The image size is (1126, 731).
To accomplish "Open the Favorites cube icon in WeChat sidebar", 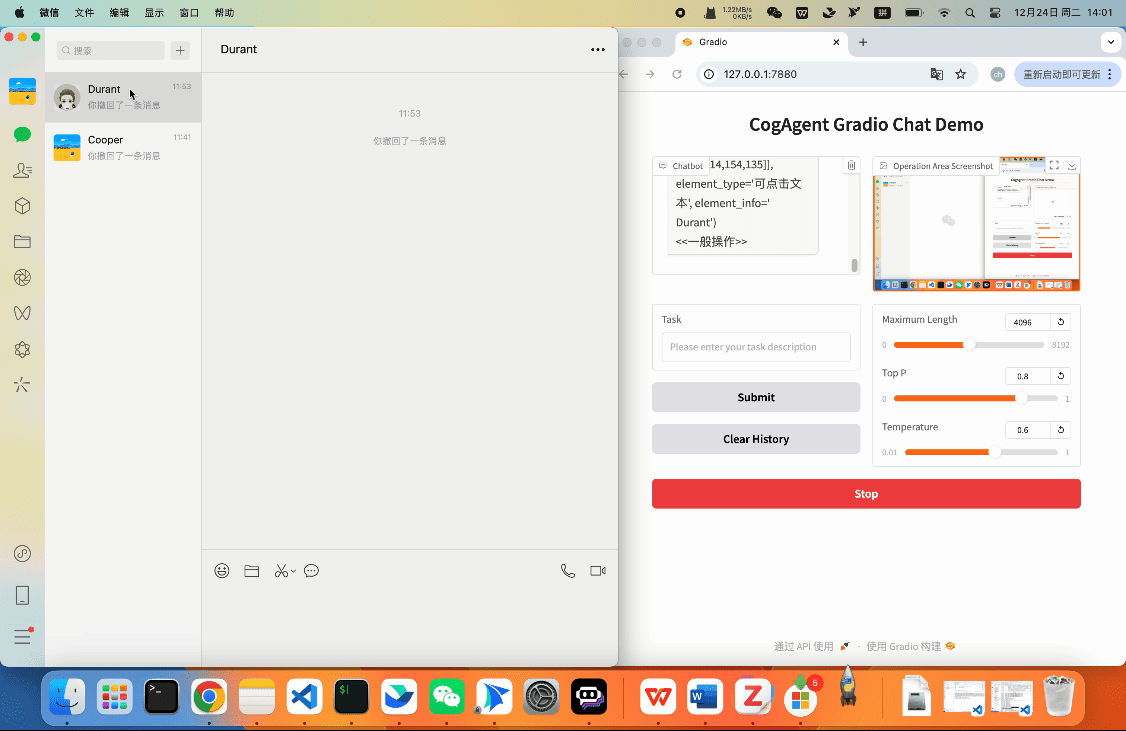I will 22,206.
